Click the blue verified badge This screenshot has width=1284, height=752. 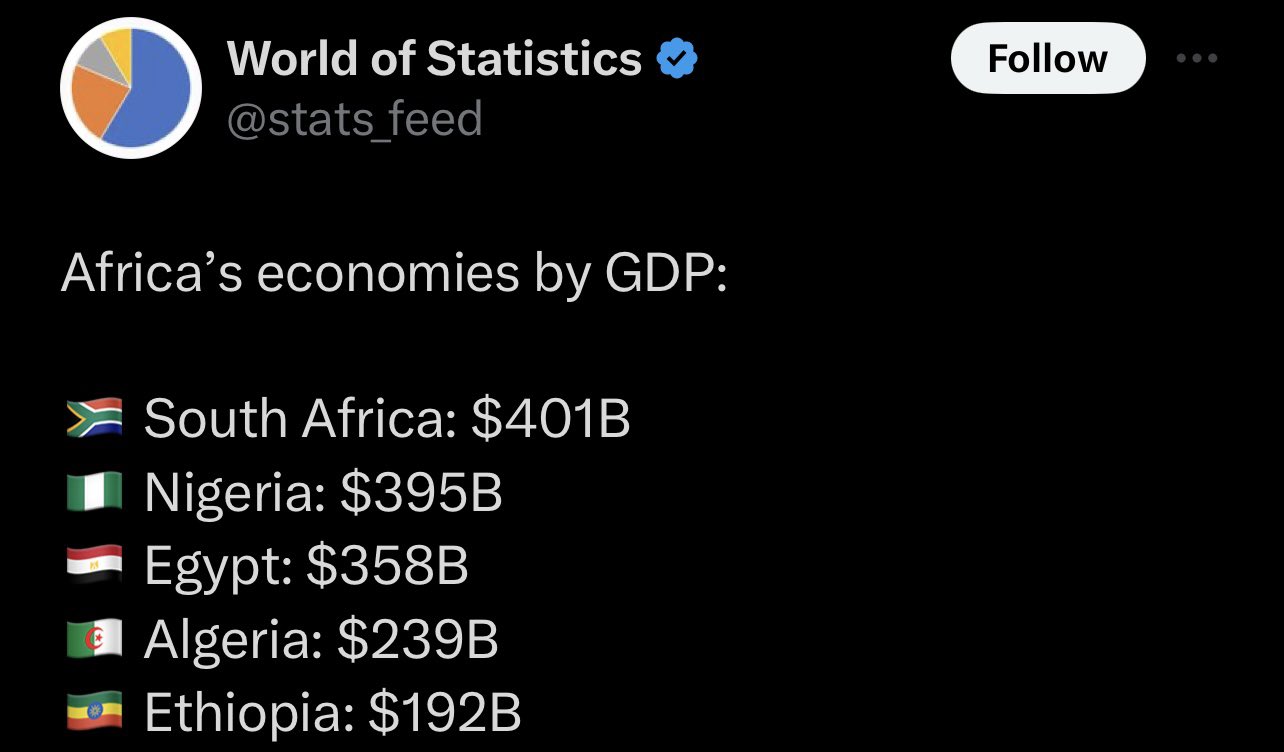[677, 60]
